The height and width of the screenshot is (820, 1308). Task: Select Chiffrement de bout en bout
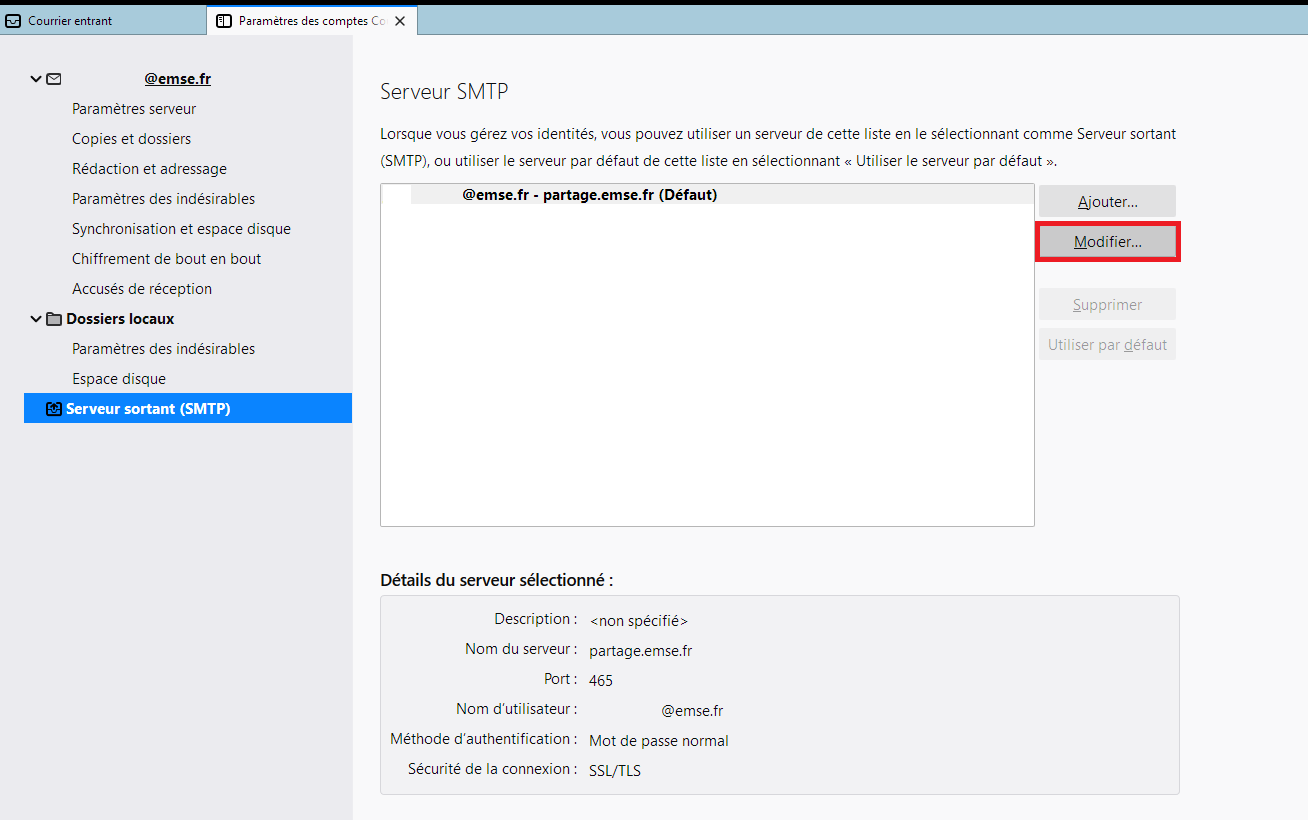pos(166,259)
